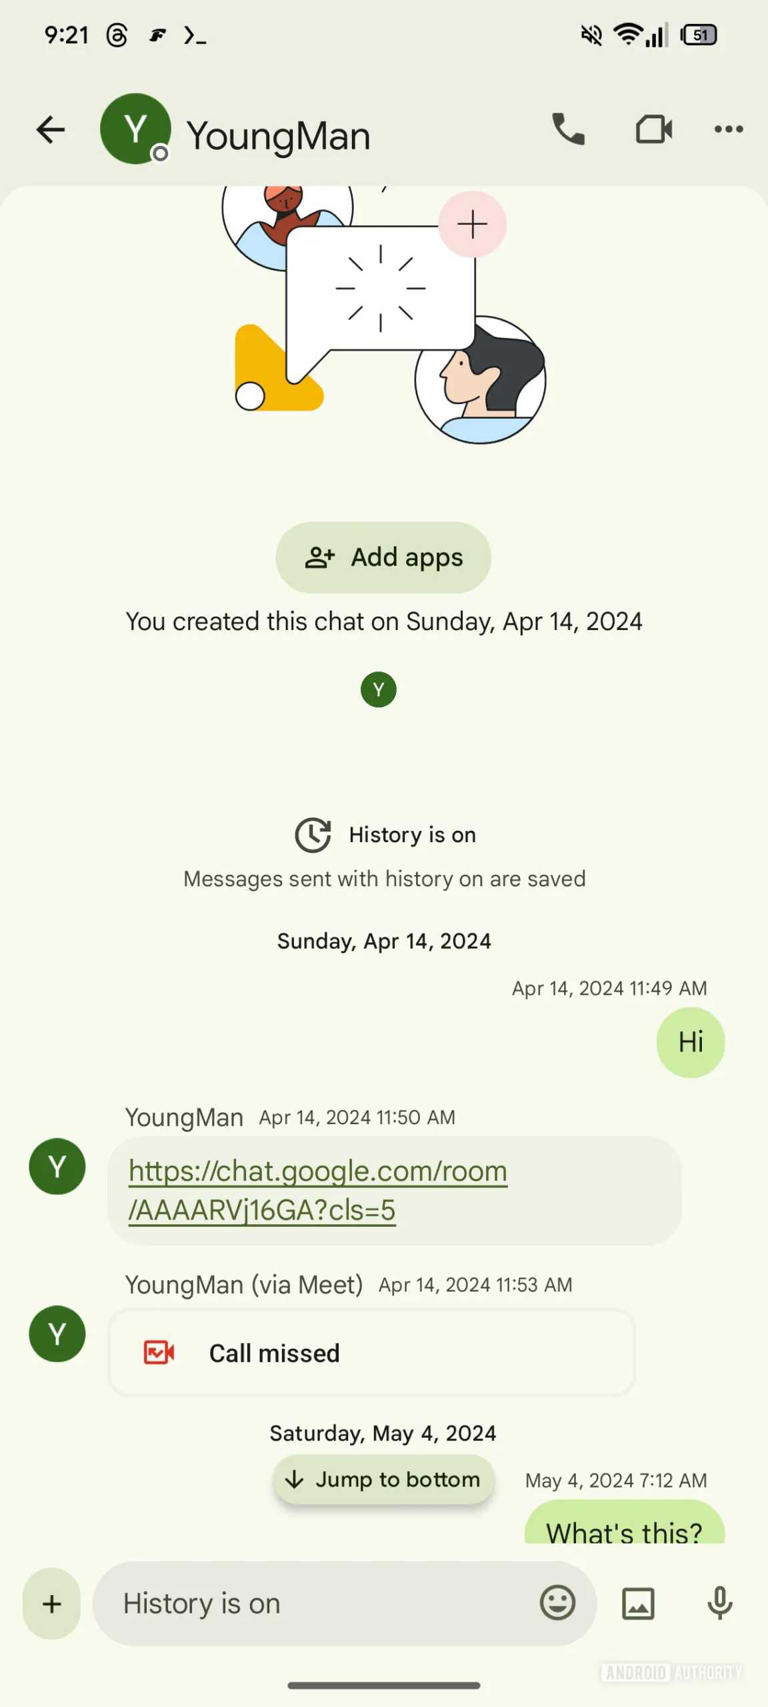Tap the missed video call entry

coord(371,1353)
